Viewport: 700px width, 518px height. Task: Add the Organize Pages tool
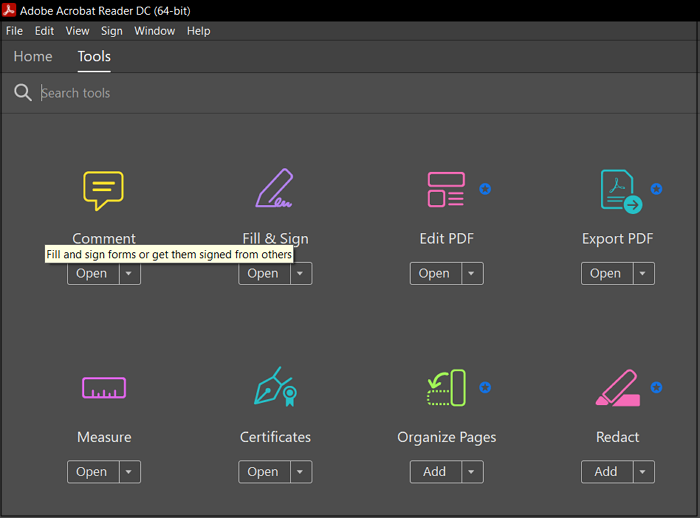[x=436, y=472]
